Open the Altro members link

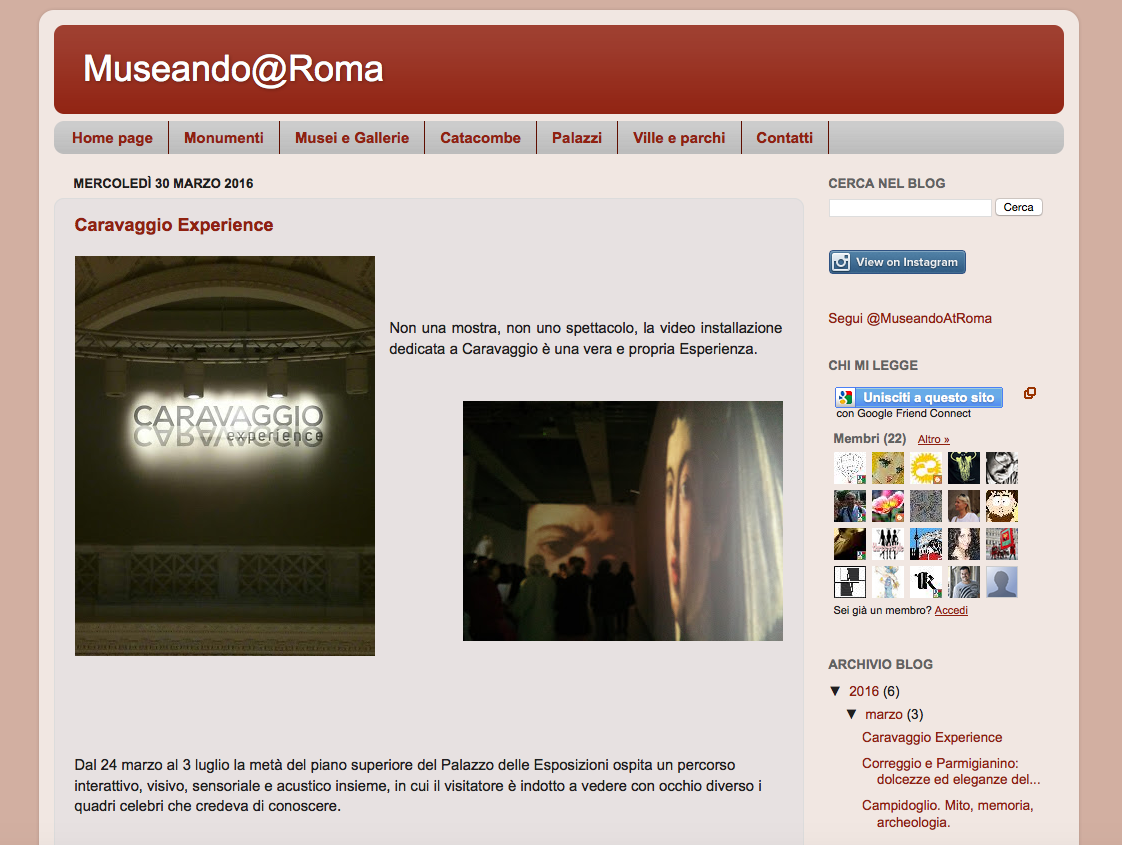coord(933,439)
